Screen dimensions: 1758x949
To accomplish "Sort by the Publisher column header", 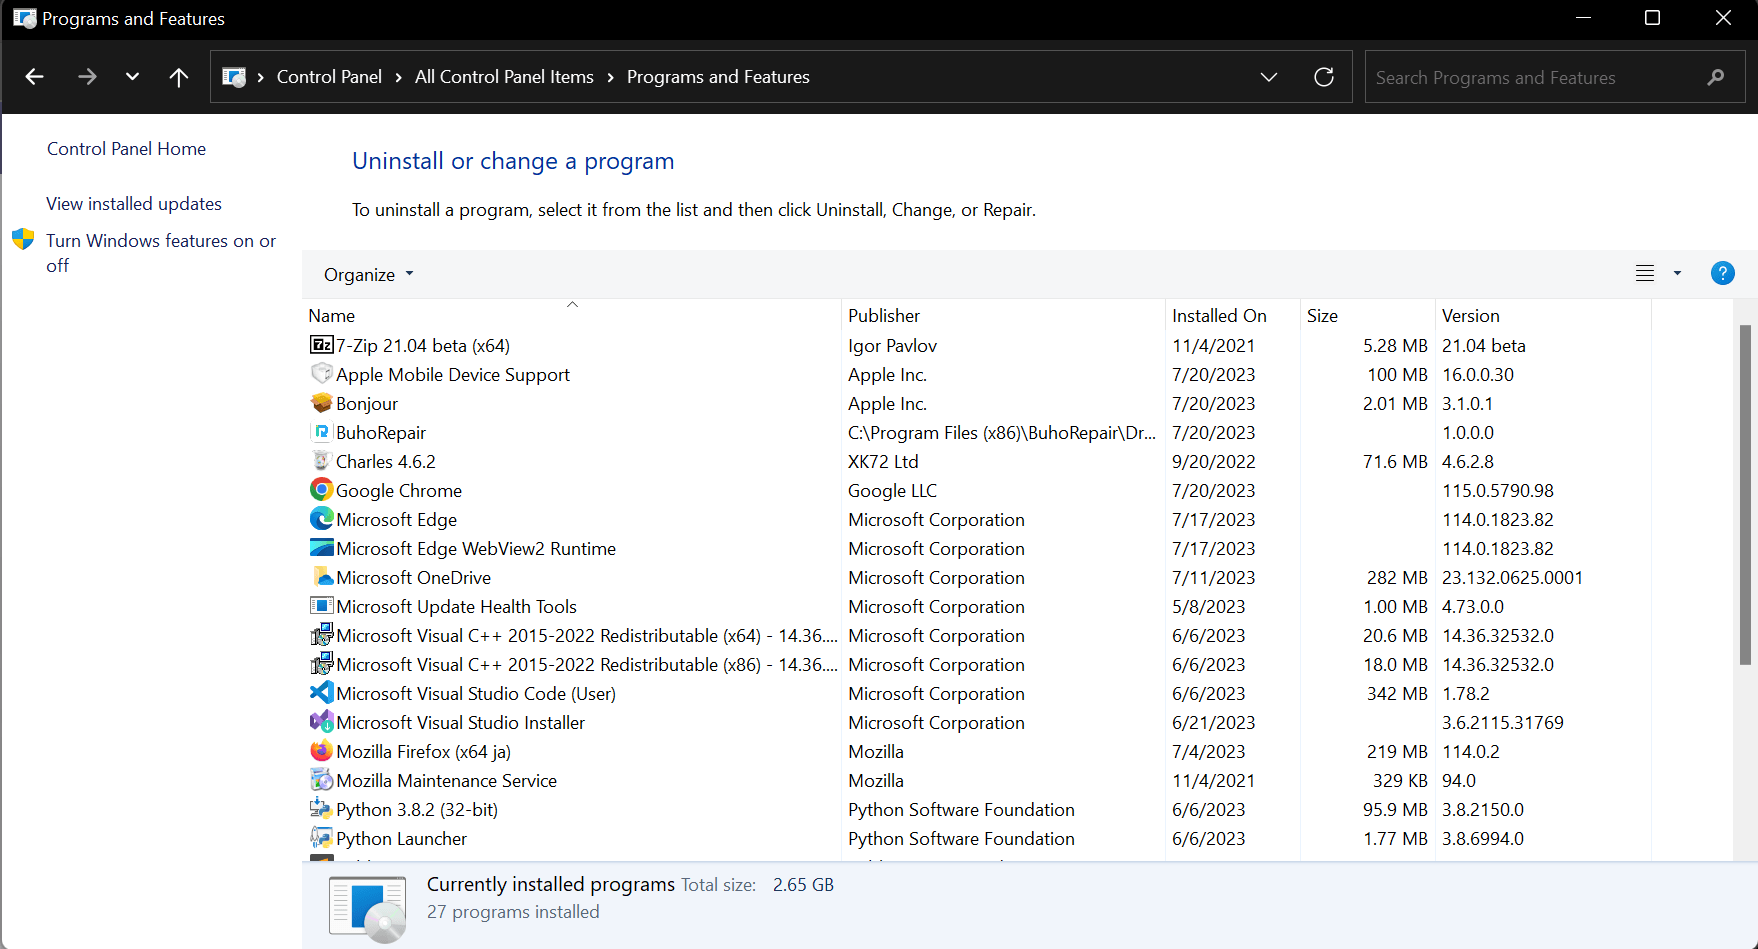I will pyautogui.click(x=1003, y=315).
